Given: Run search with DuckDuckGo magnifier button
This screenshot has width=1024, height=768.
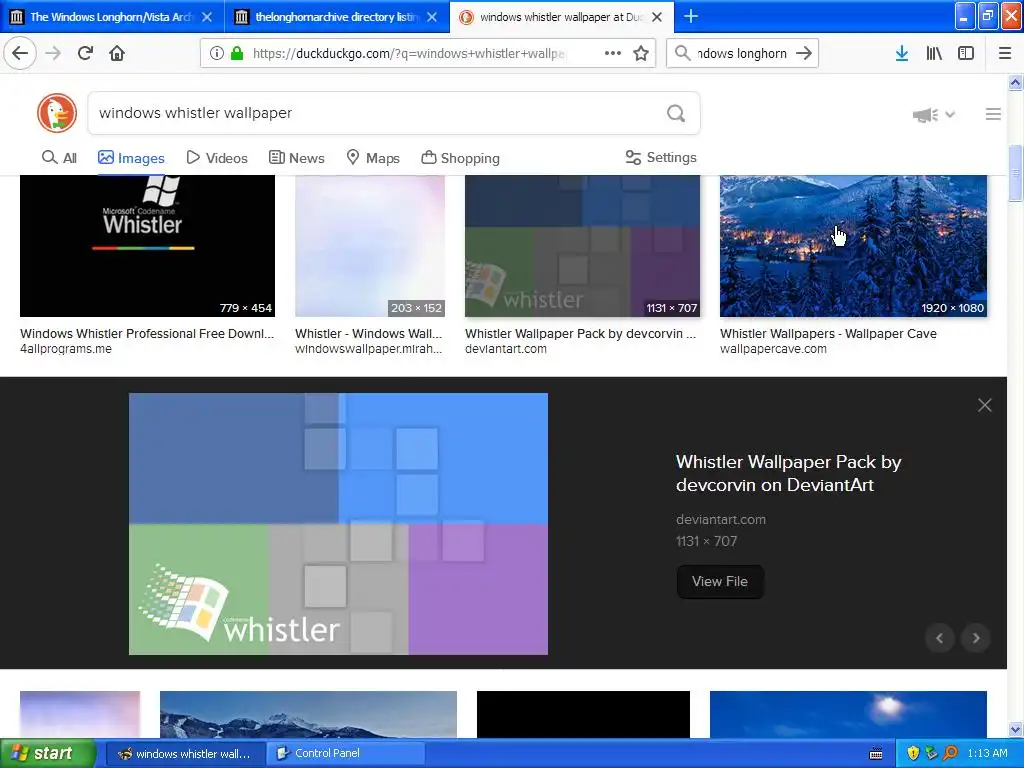Looking at the screenshot, I should (676, 114).
